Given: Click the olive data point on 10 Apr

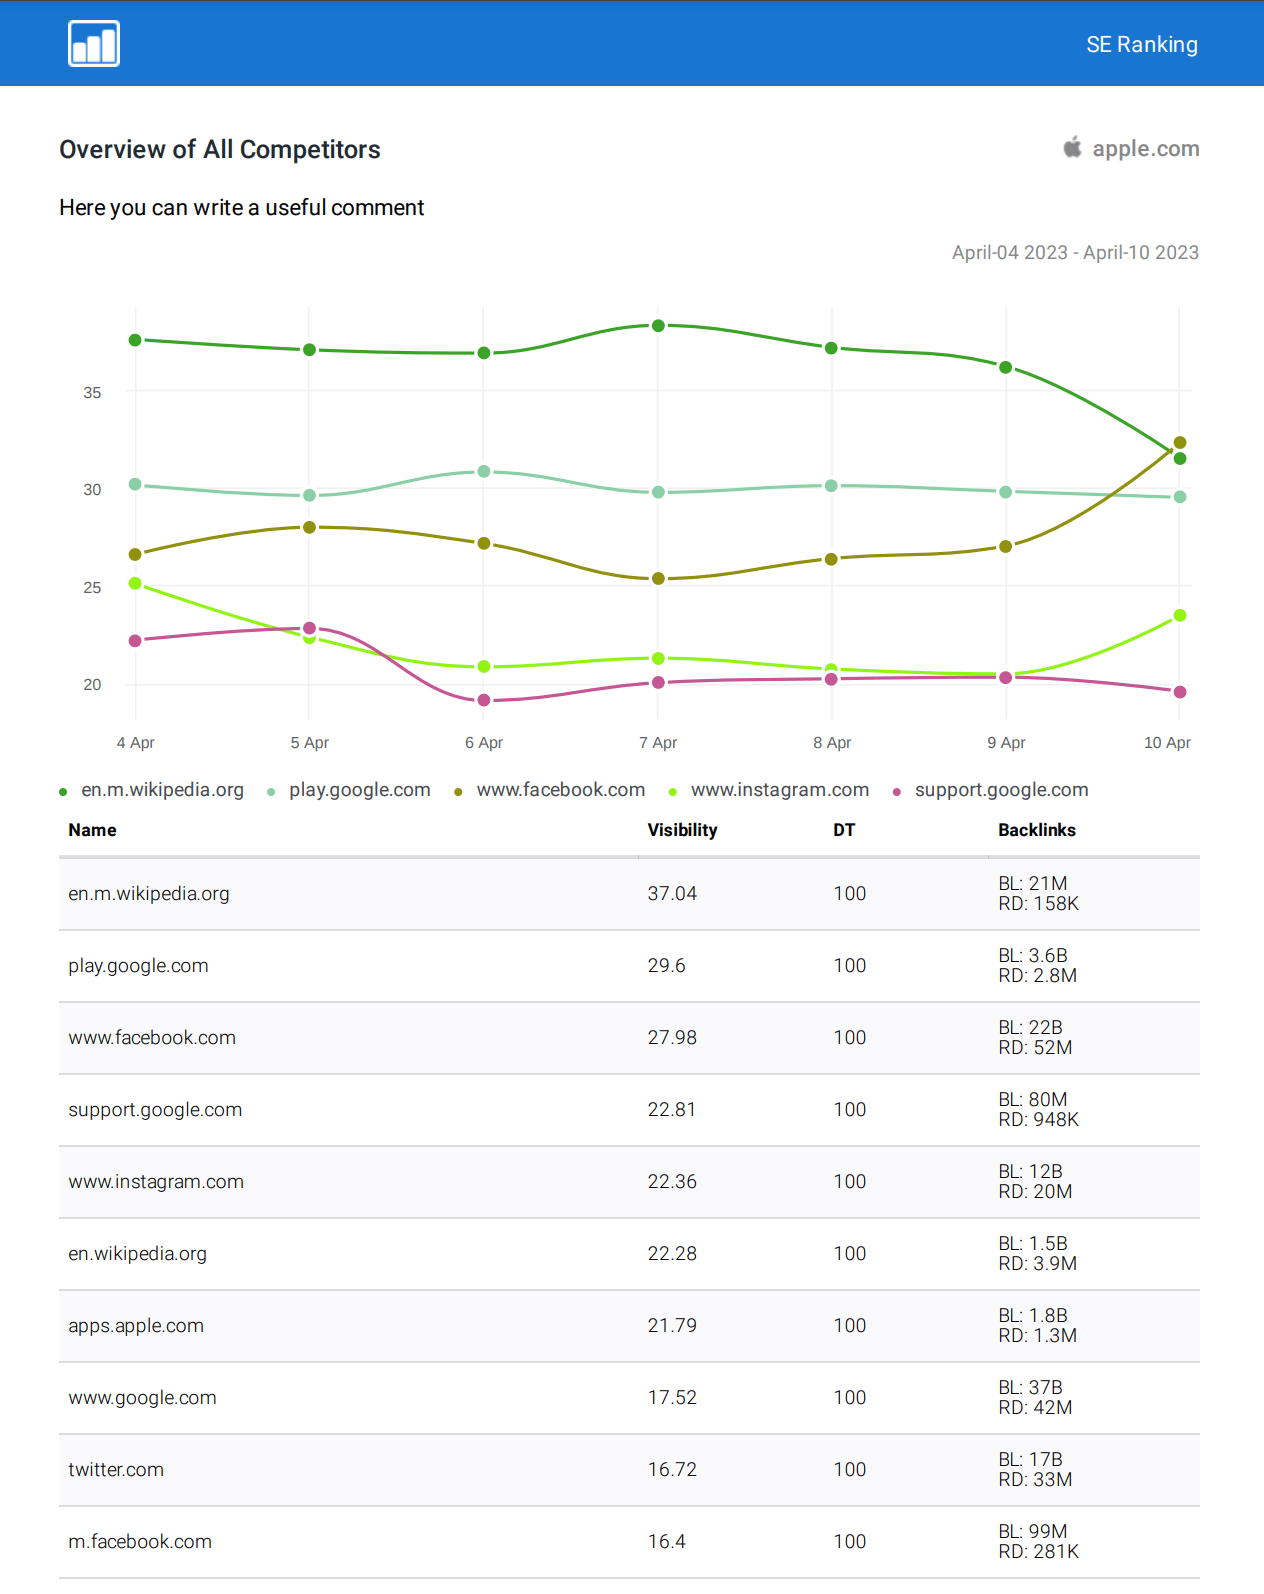Looking at the screenshot, I should (x=1179, y=441).
